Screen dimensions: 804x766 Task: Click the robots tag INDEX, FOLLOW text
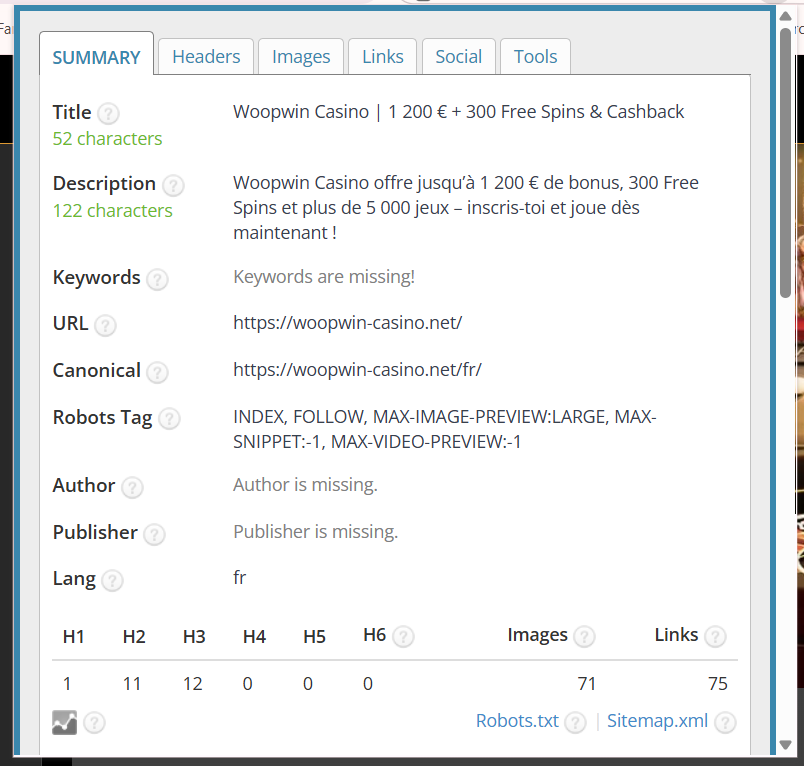(445, 430)
